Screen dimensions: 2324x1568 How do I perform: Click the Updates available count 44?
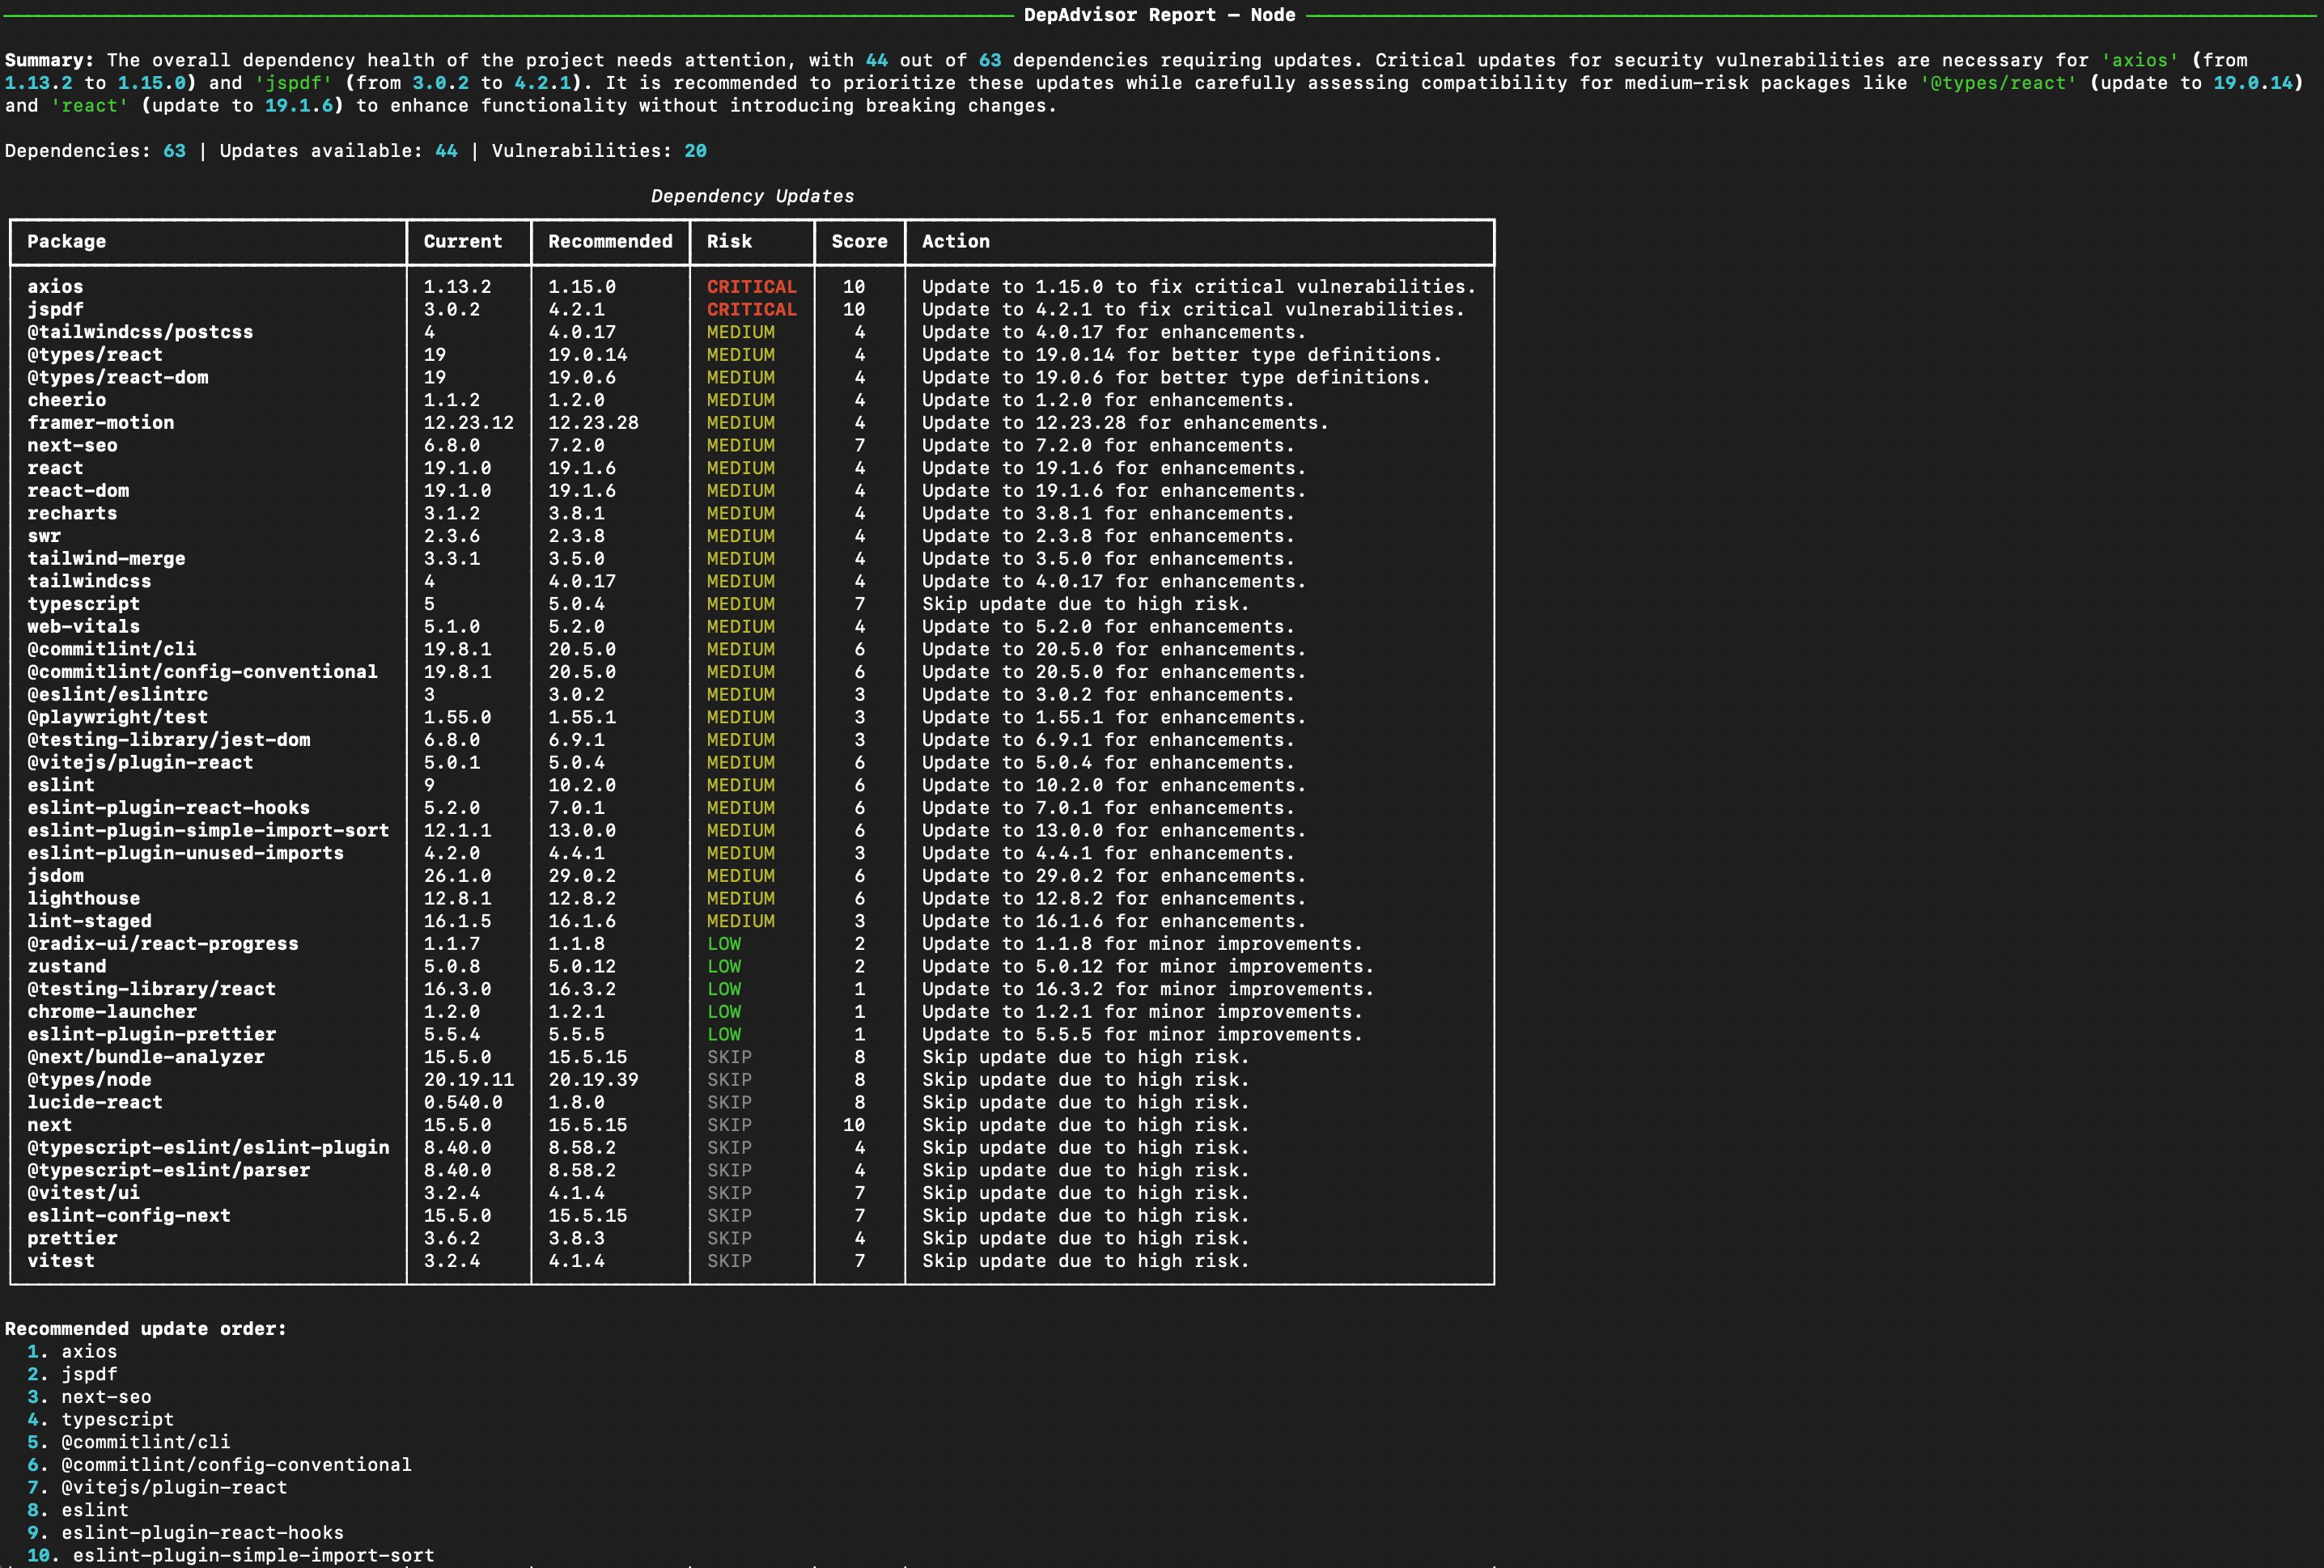444,150
